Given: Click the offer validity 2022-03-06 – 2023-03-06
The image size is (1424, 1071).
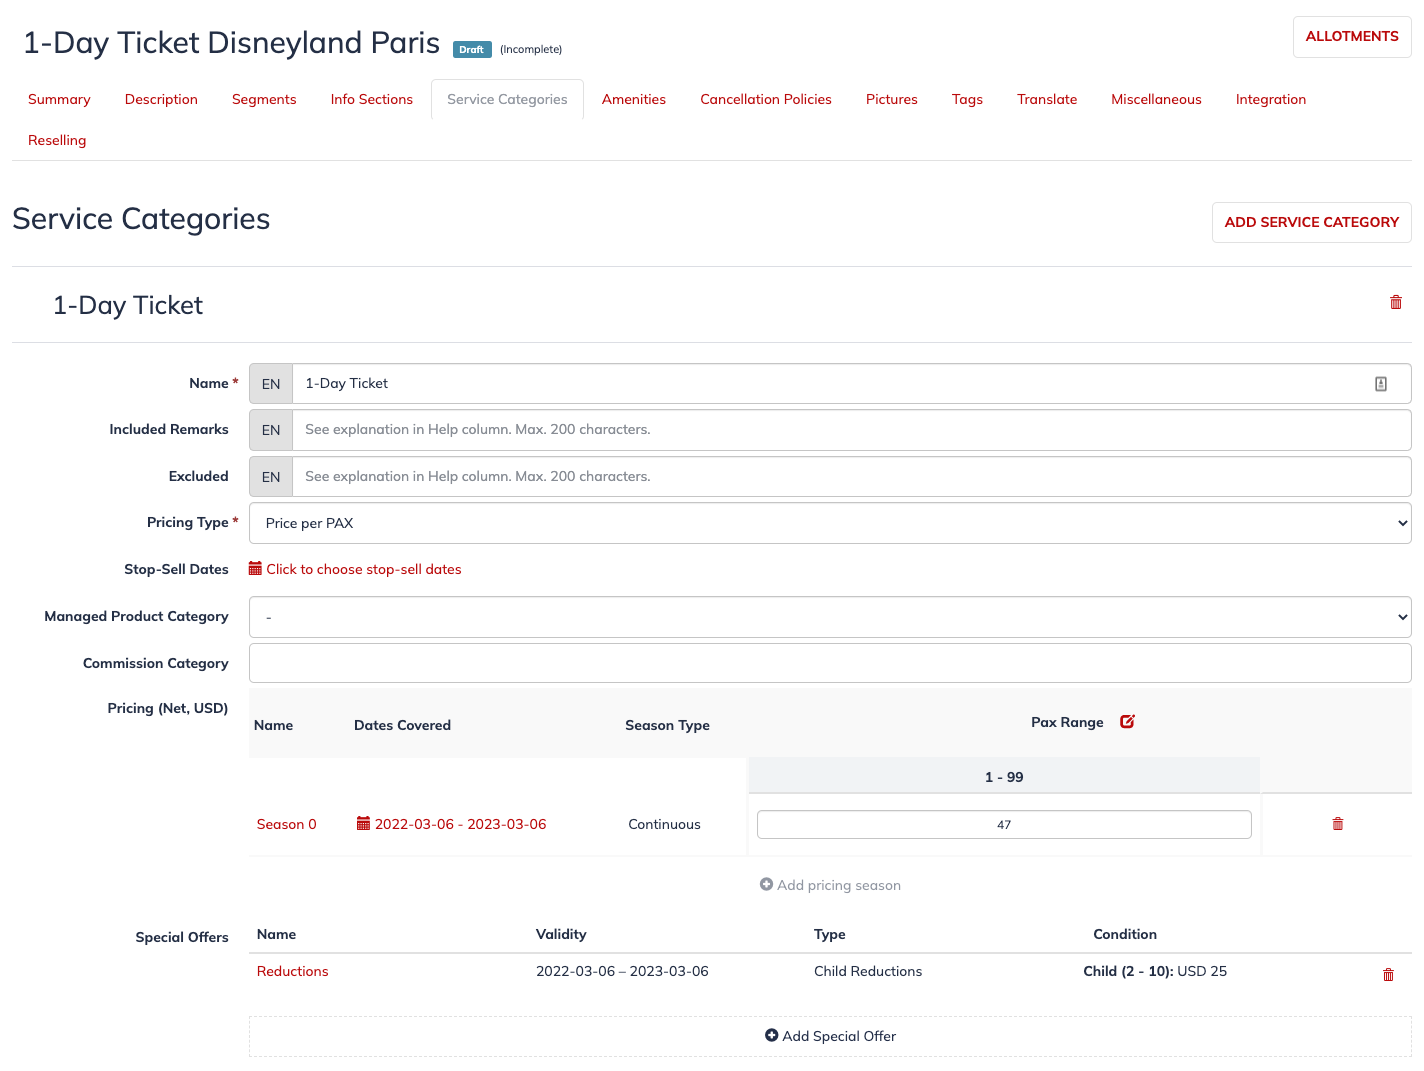Looking at the screenshot, I should [x=622, y=971].
